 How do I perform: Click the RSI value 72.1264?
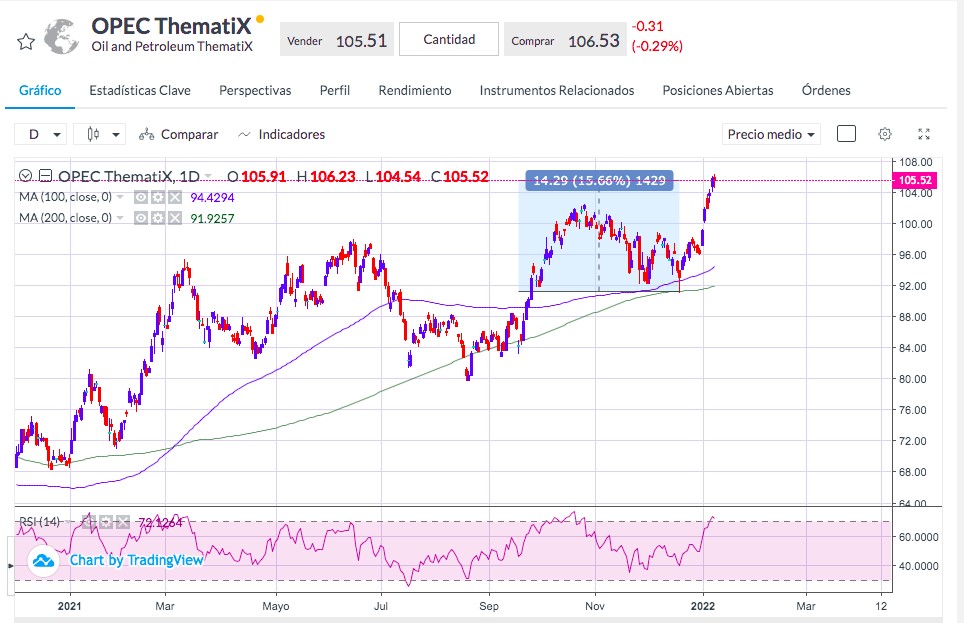pyautogui.click(x=160, y=523)
